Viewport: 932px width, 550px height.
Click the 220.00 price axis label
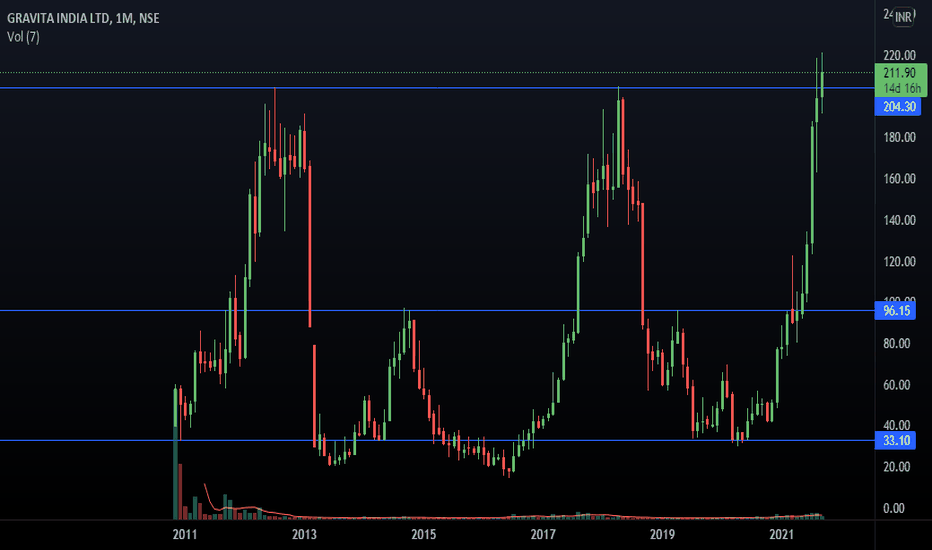point(899,55)
